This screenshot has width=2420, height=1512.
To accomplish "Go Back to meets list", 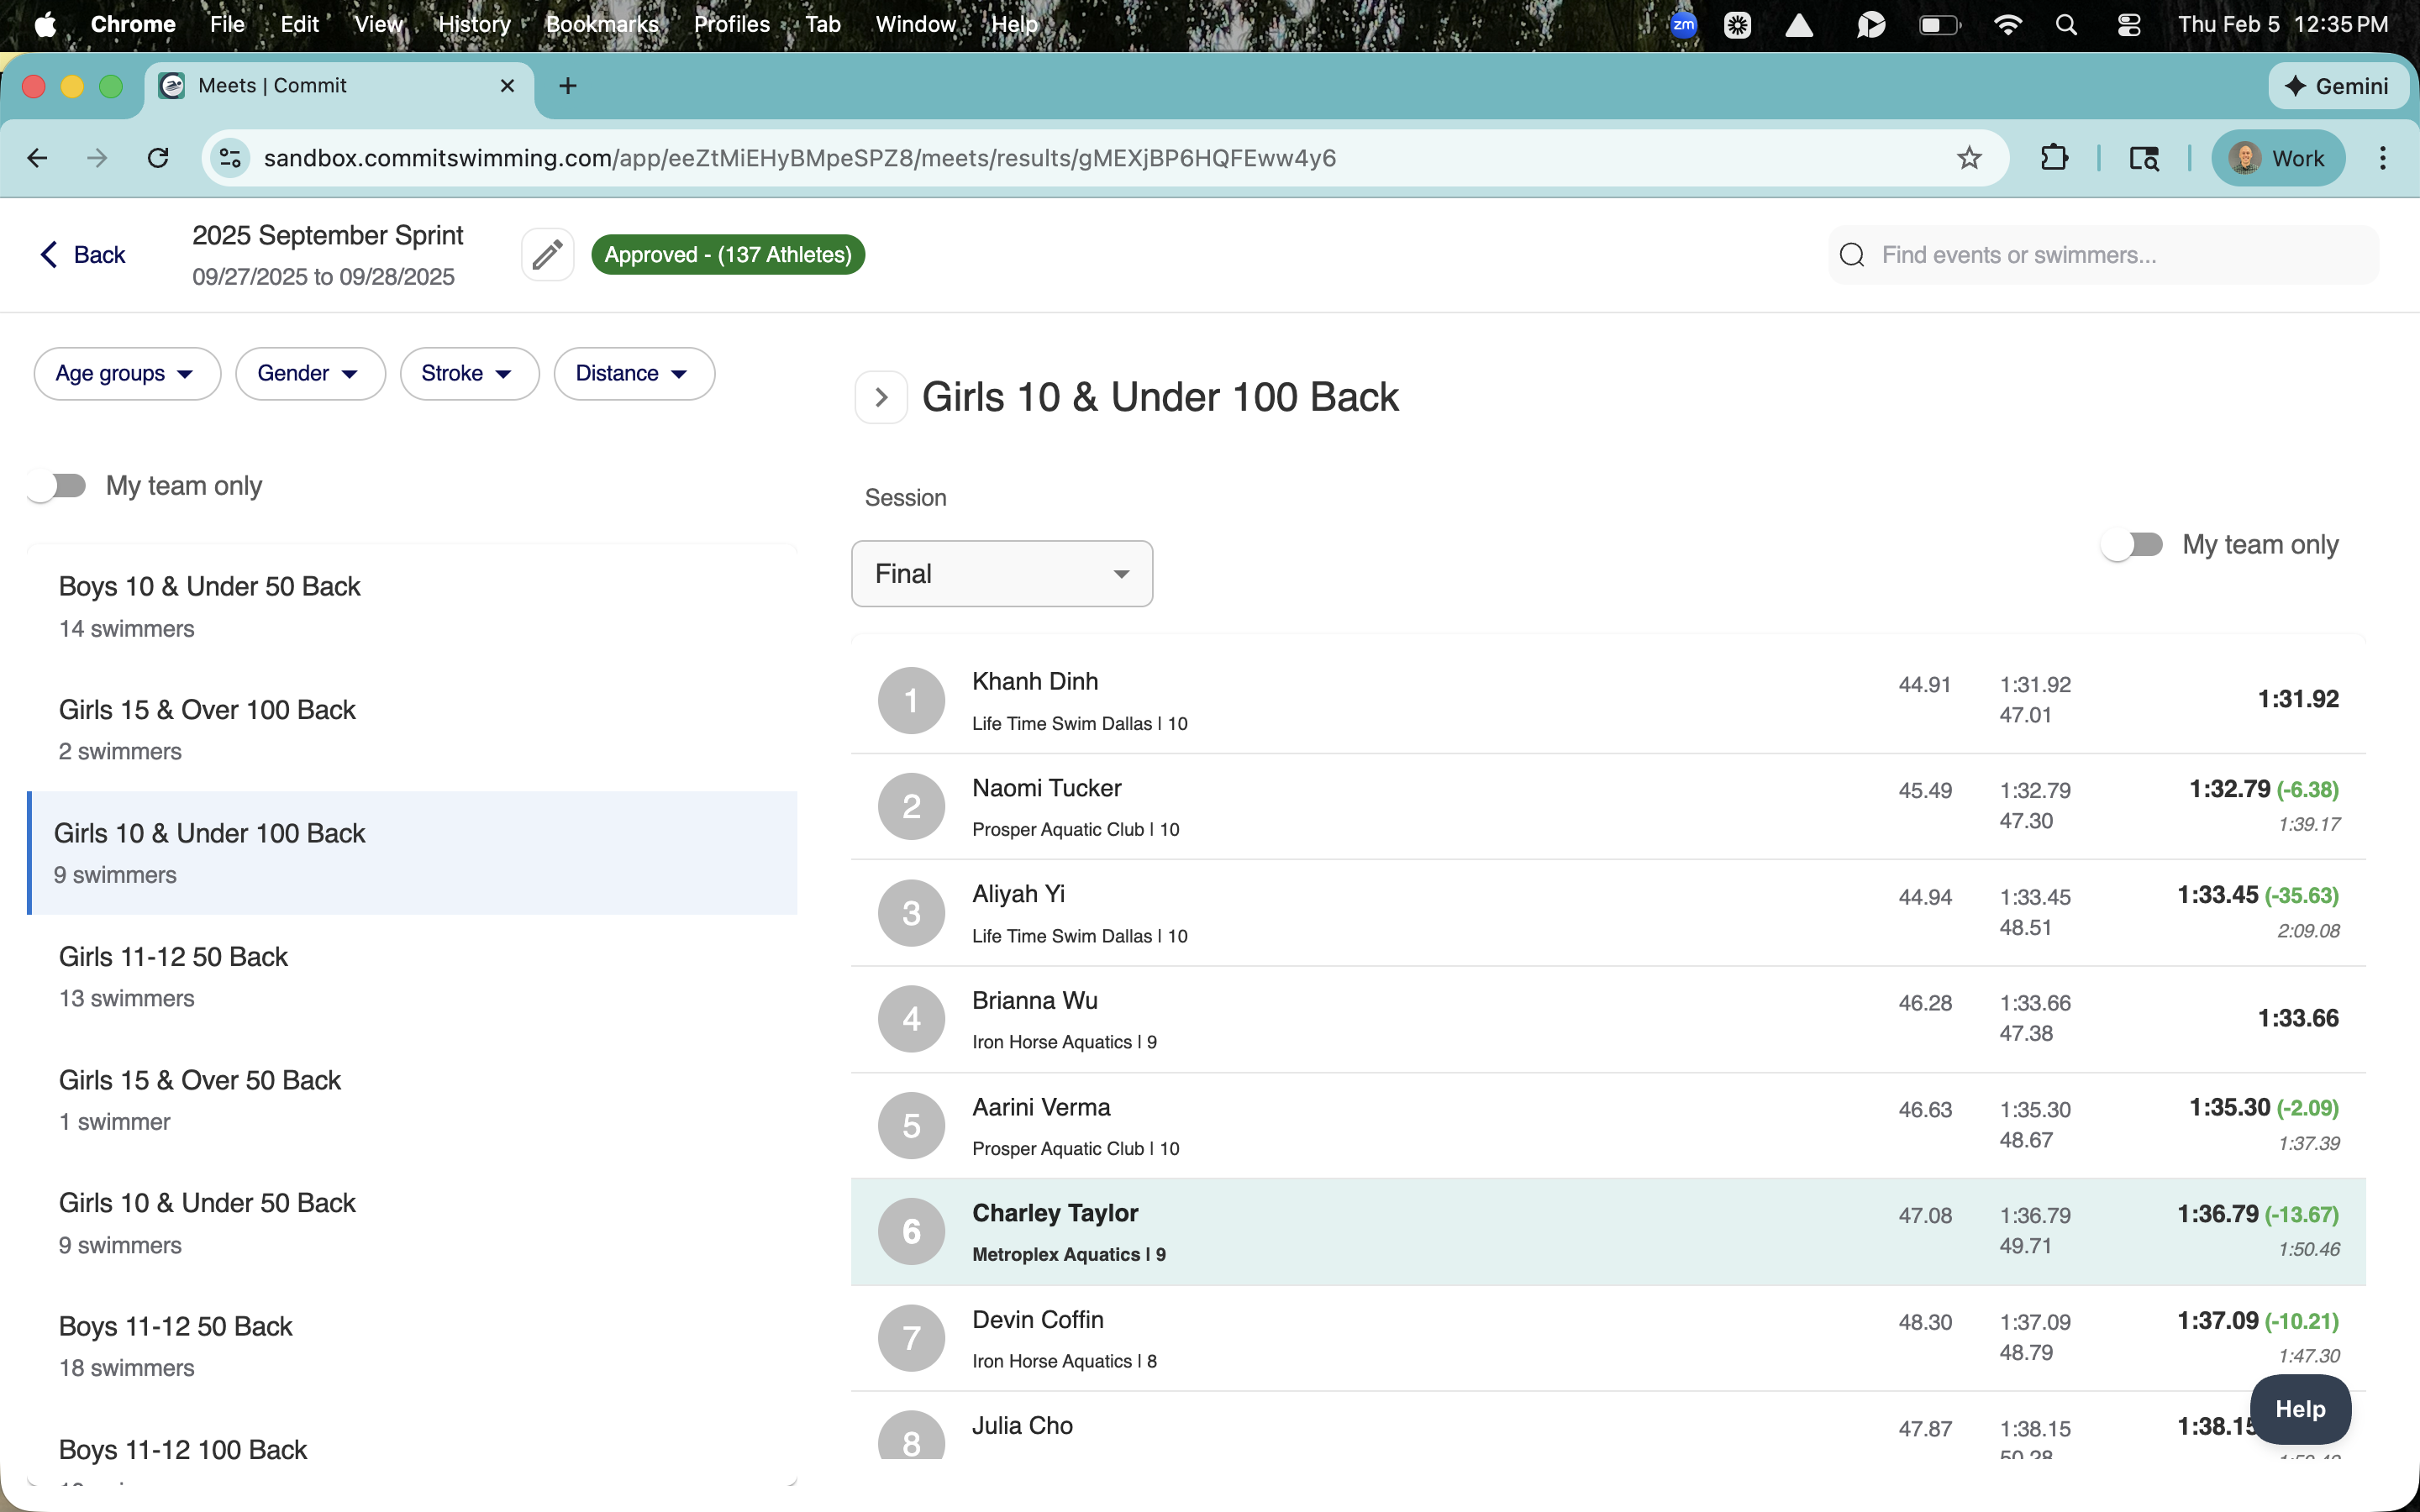I will [83, 255].
